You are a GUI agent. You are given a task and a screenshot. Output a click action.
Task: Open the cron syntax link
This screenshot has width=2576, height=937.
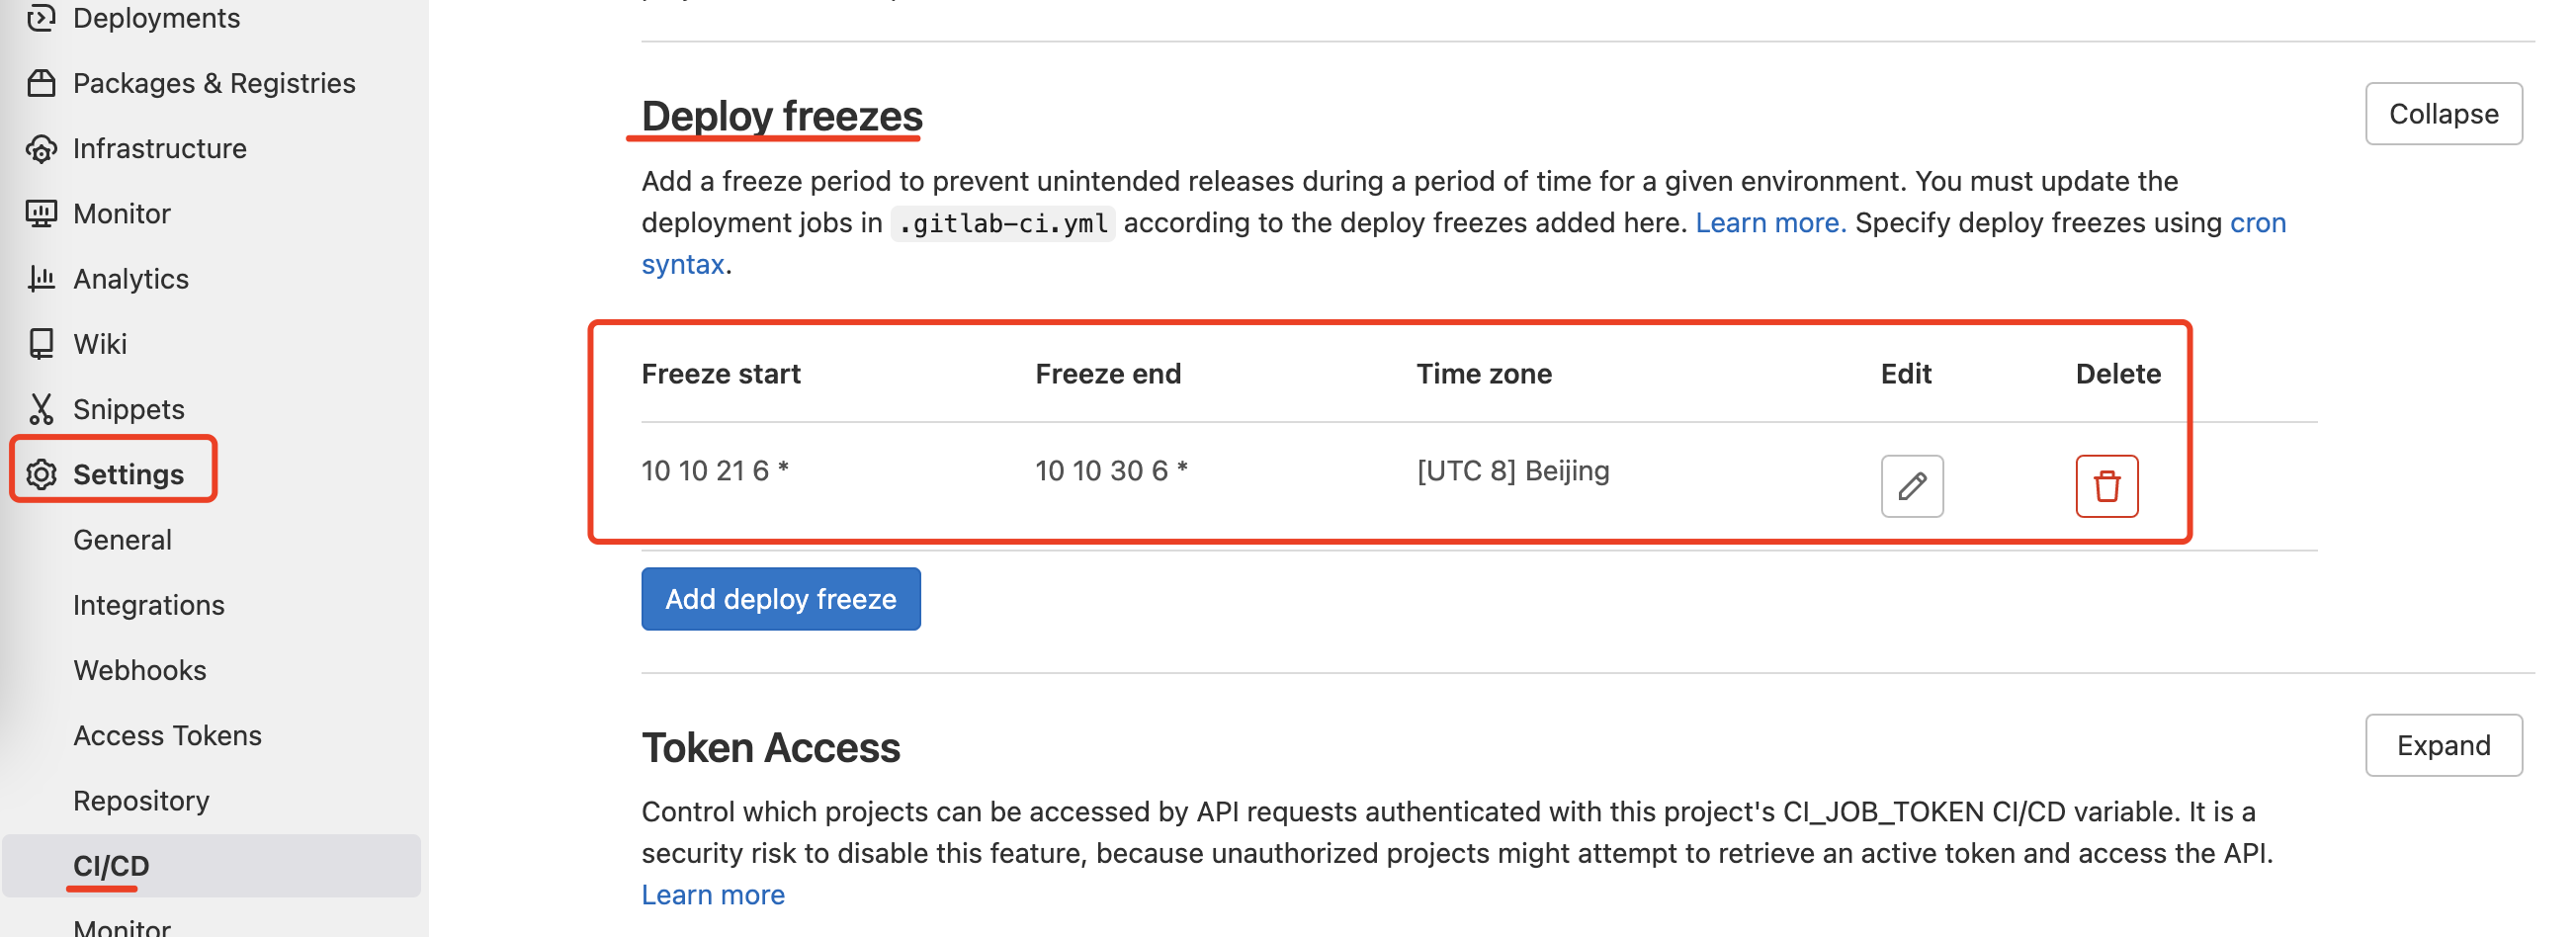(x=2257, y=222)
